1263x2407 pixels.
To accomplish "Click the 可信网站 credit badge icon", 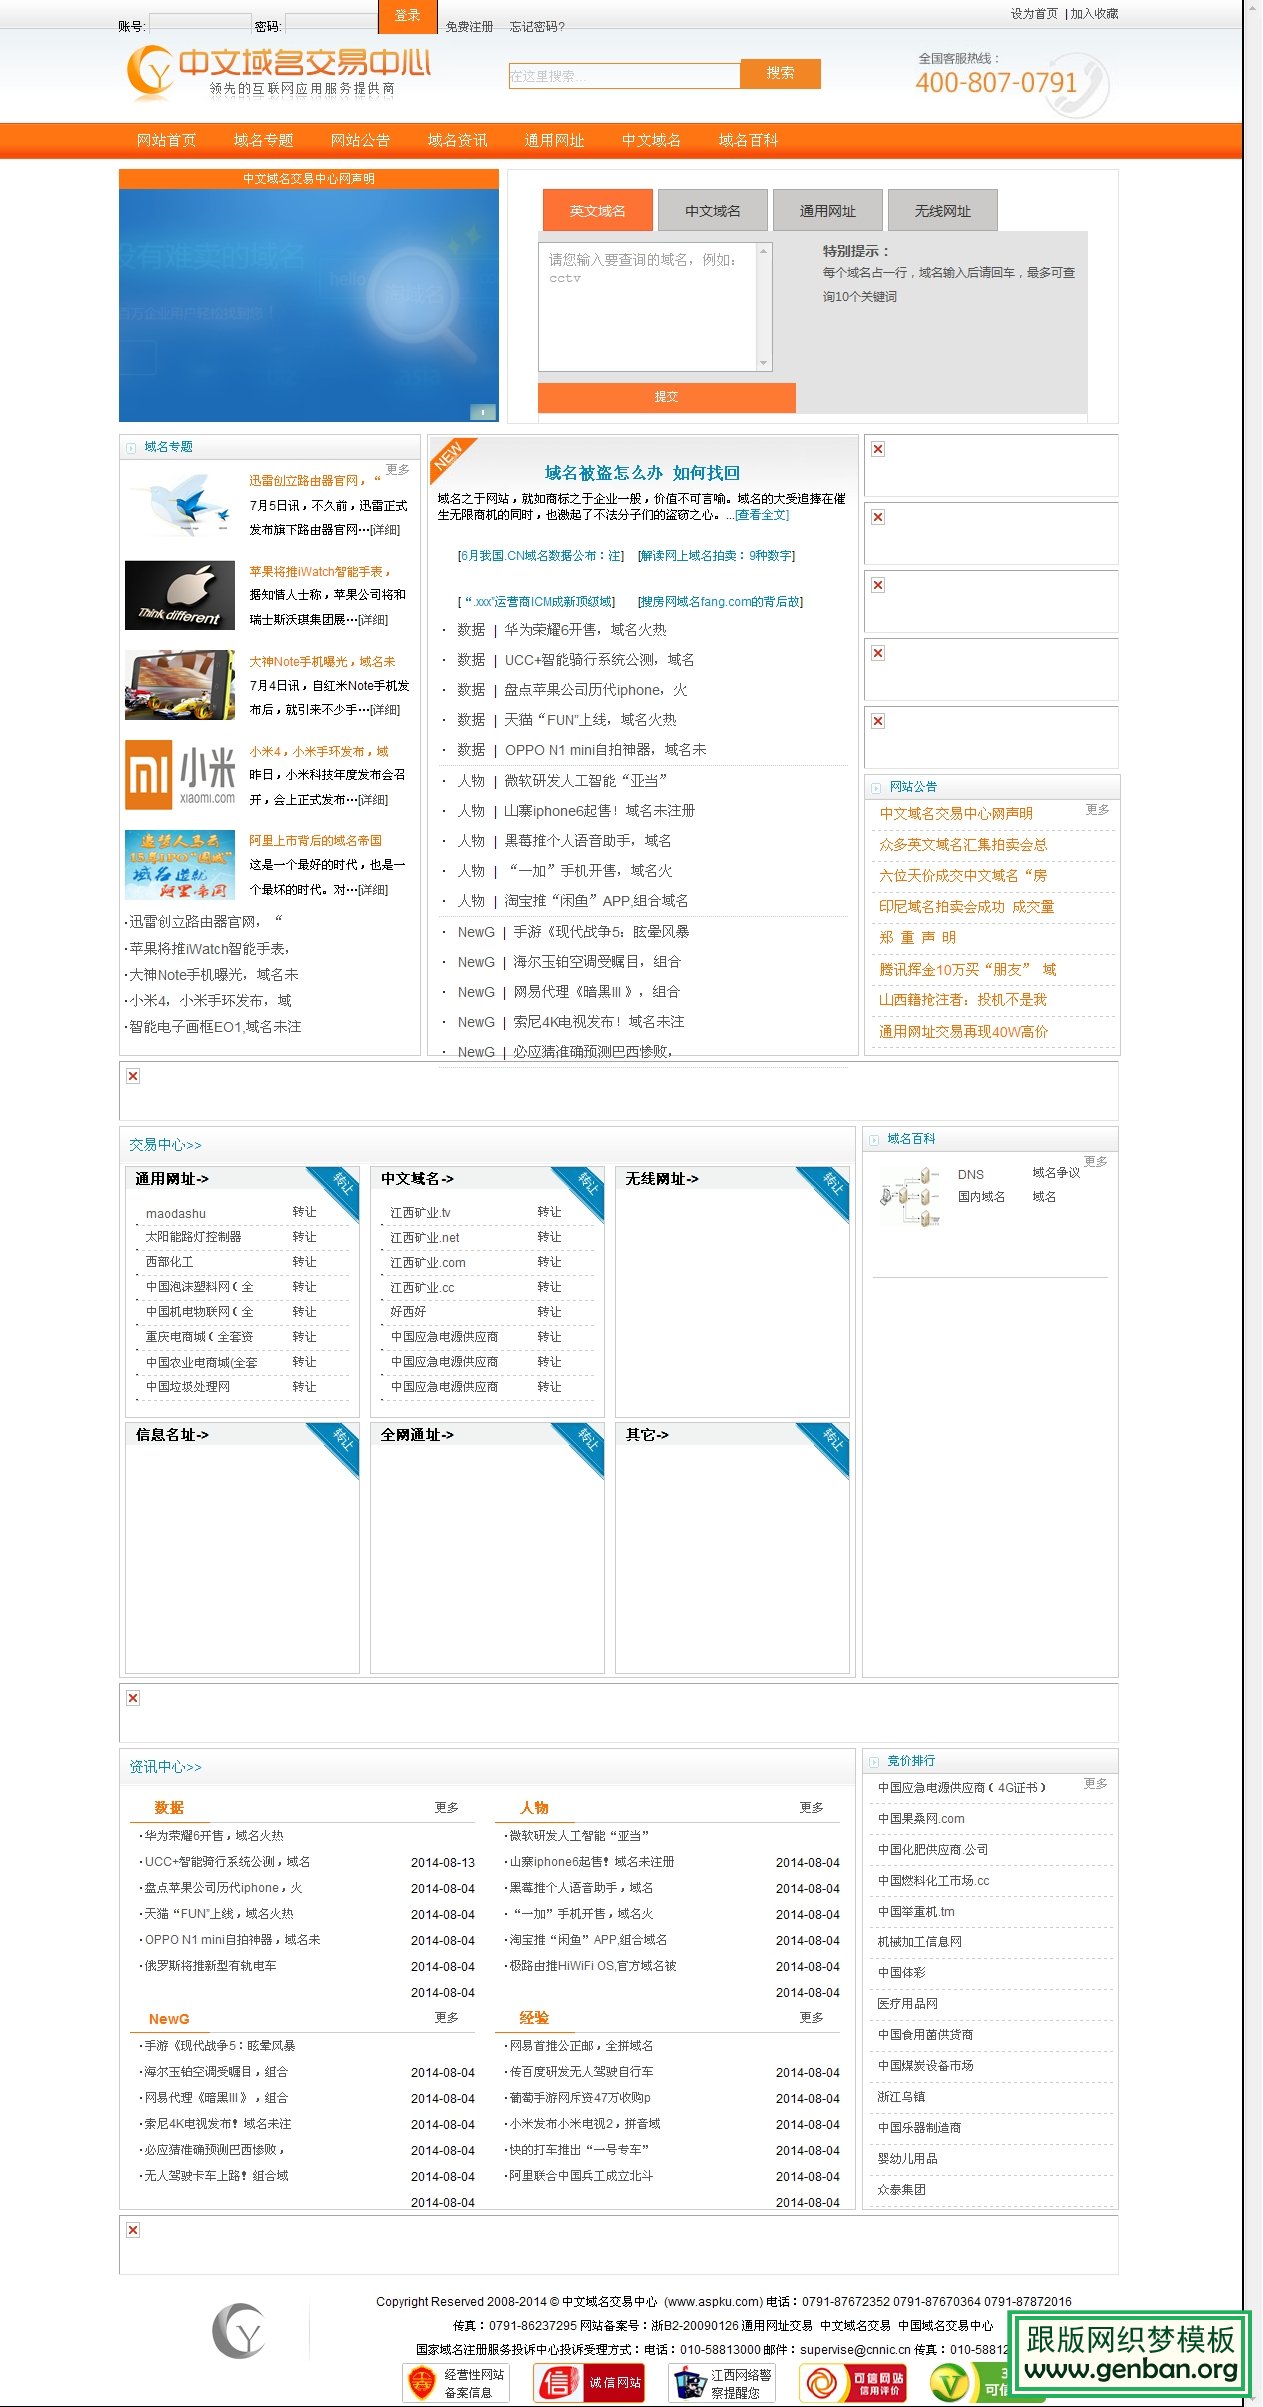I will 853,2383.
